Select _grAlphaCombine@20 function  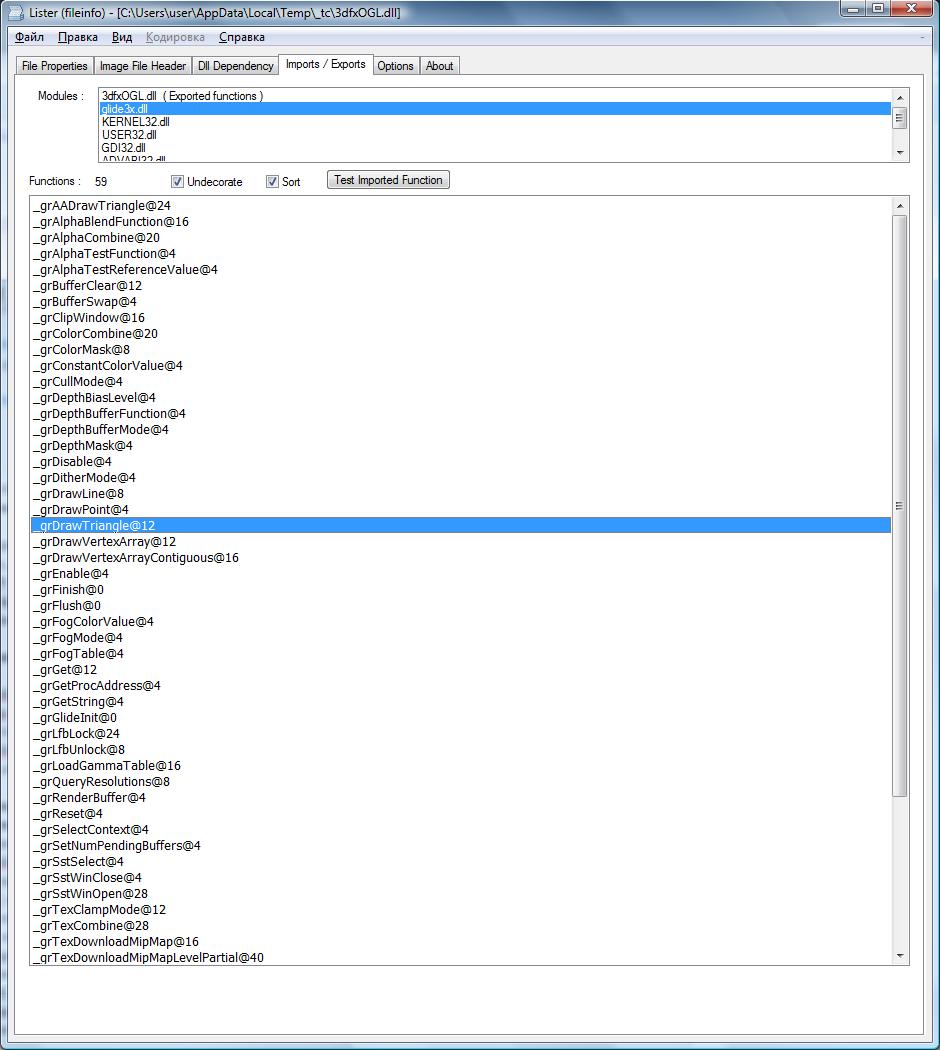[x=461, y=238]
